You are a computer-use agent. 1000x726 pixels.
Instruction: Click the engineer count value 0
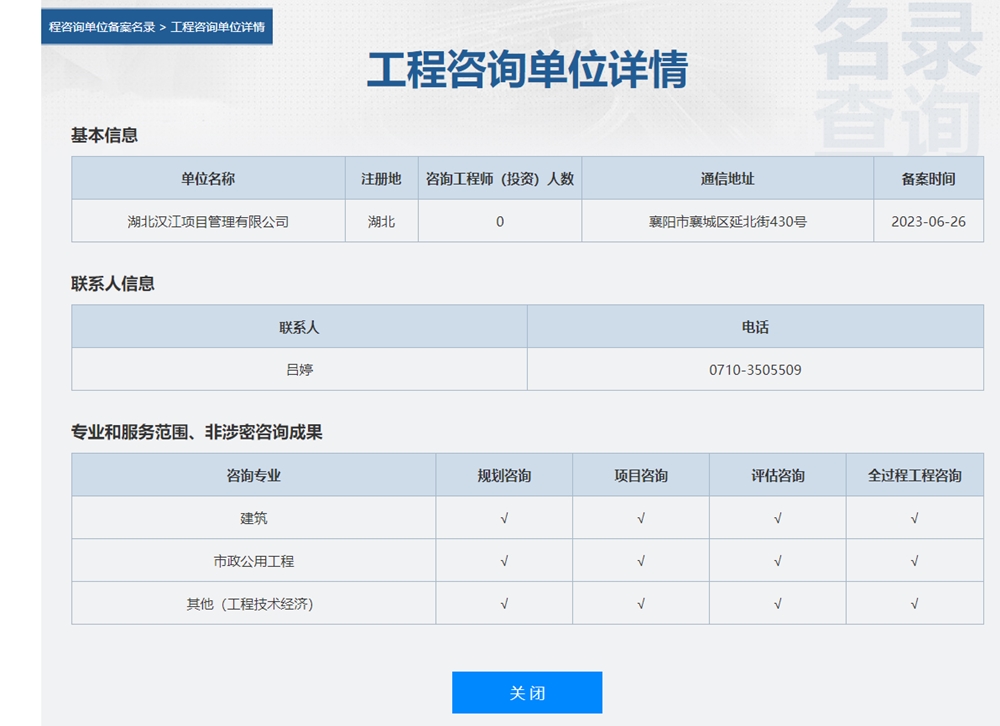(499, 221)
